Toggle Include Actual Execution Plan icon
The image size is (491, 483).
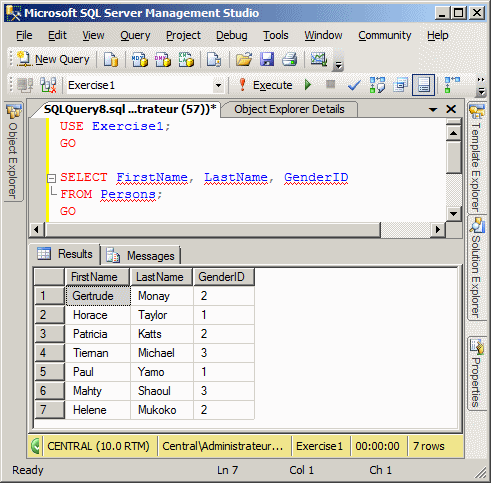(x=452, y=85)
